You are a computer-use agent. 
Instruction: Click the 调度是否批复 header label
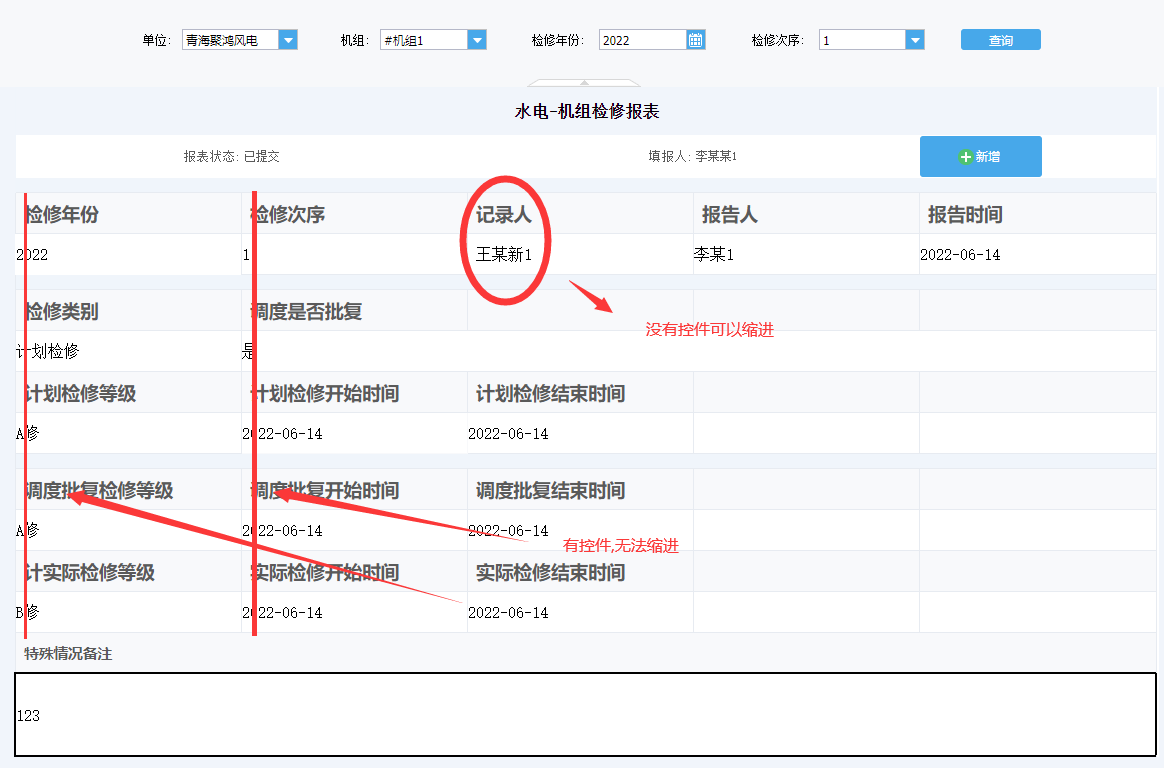[306, 312]
